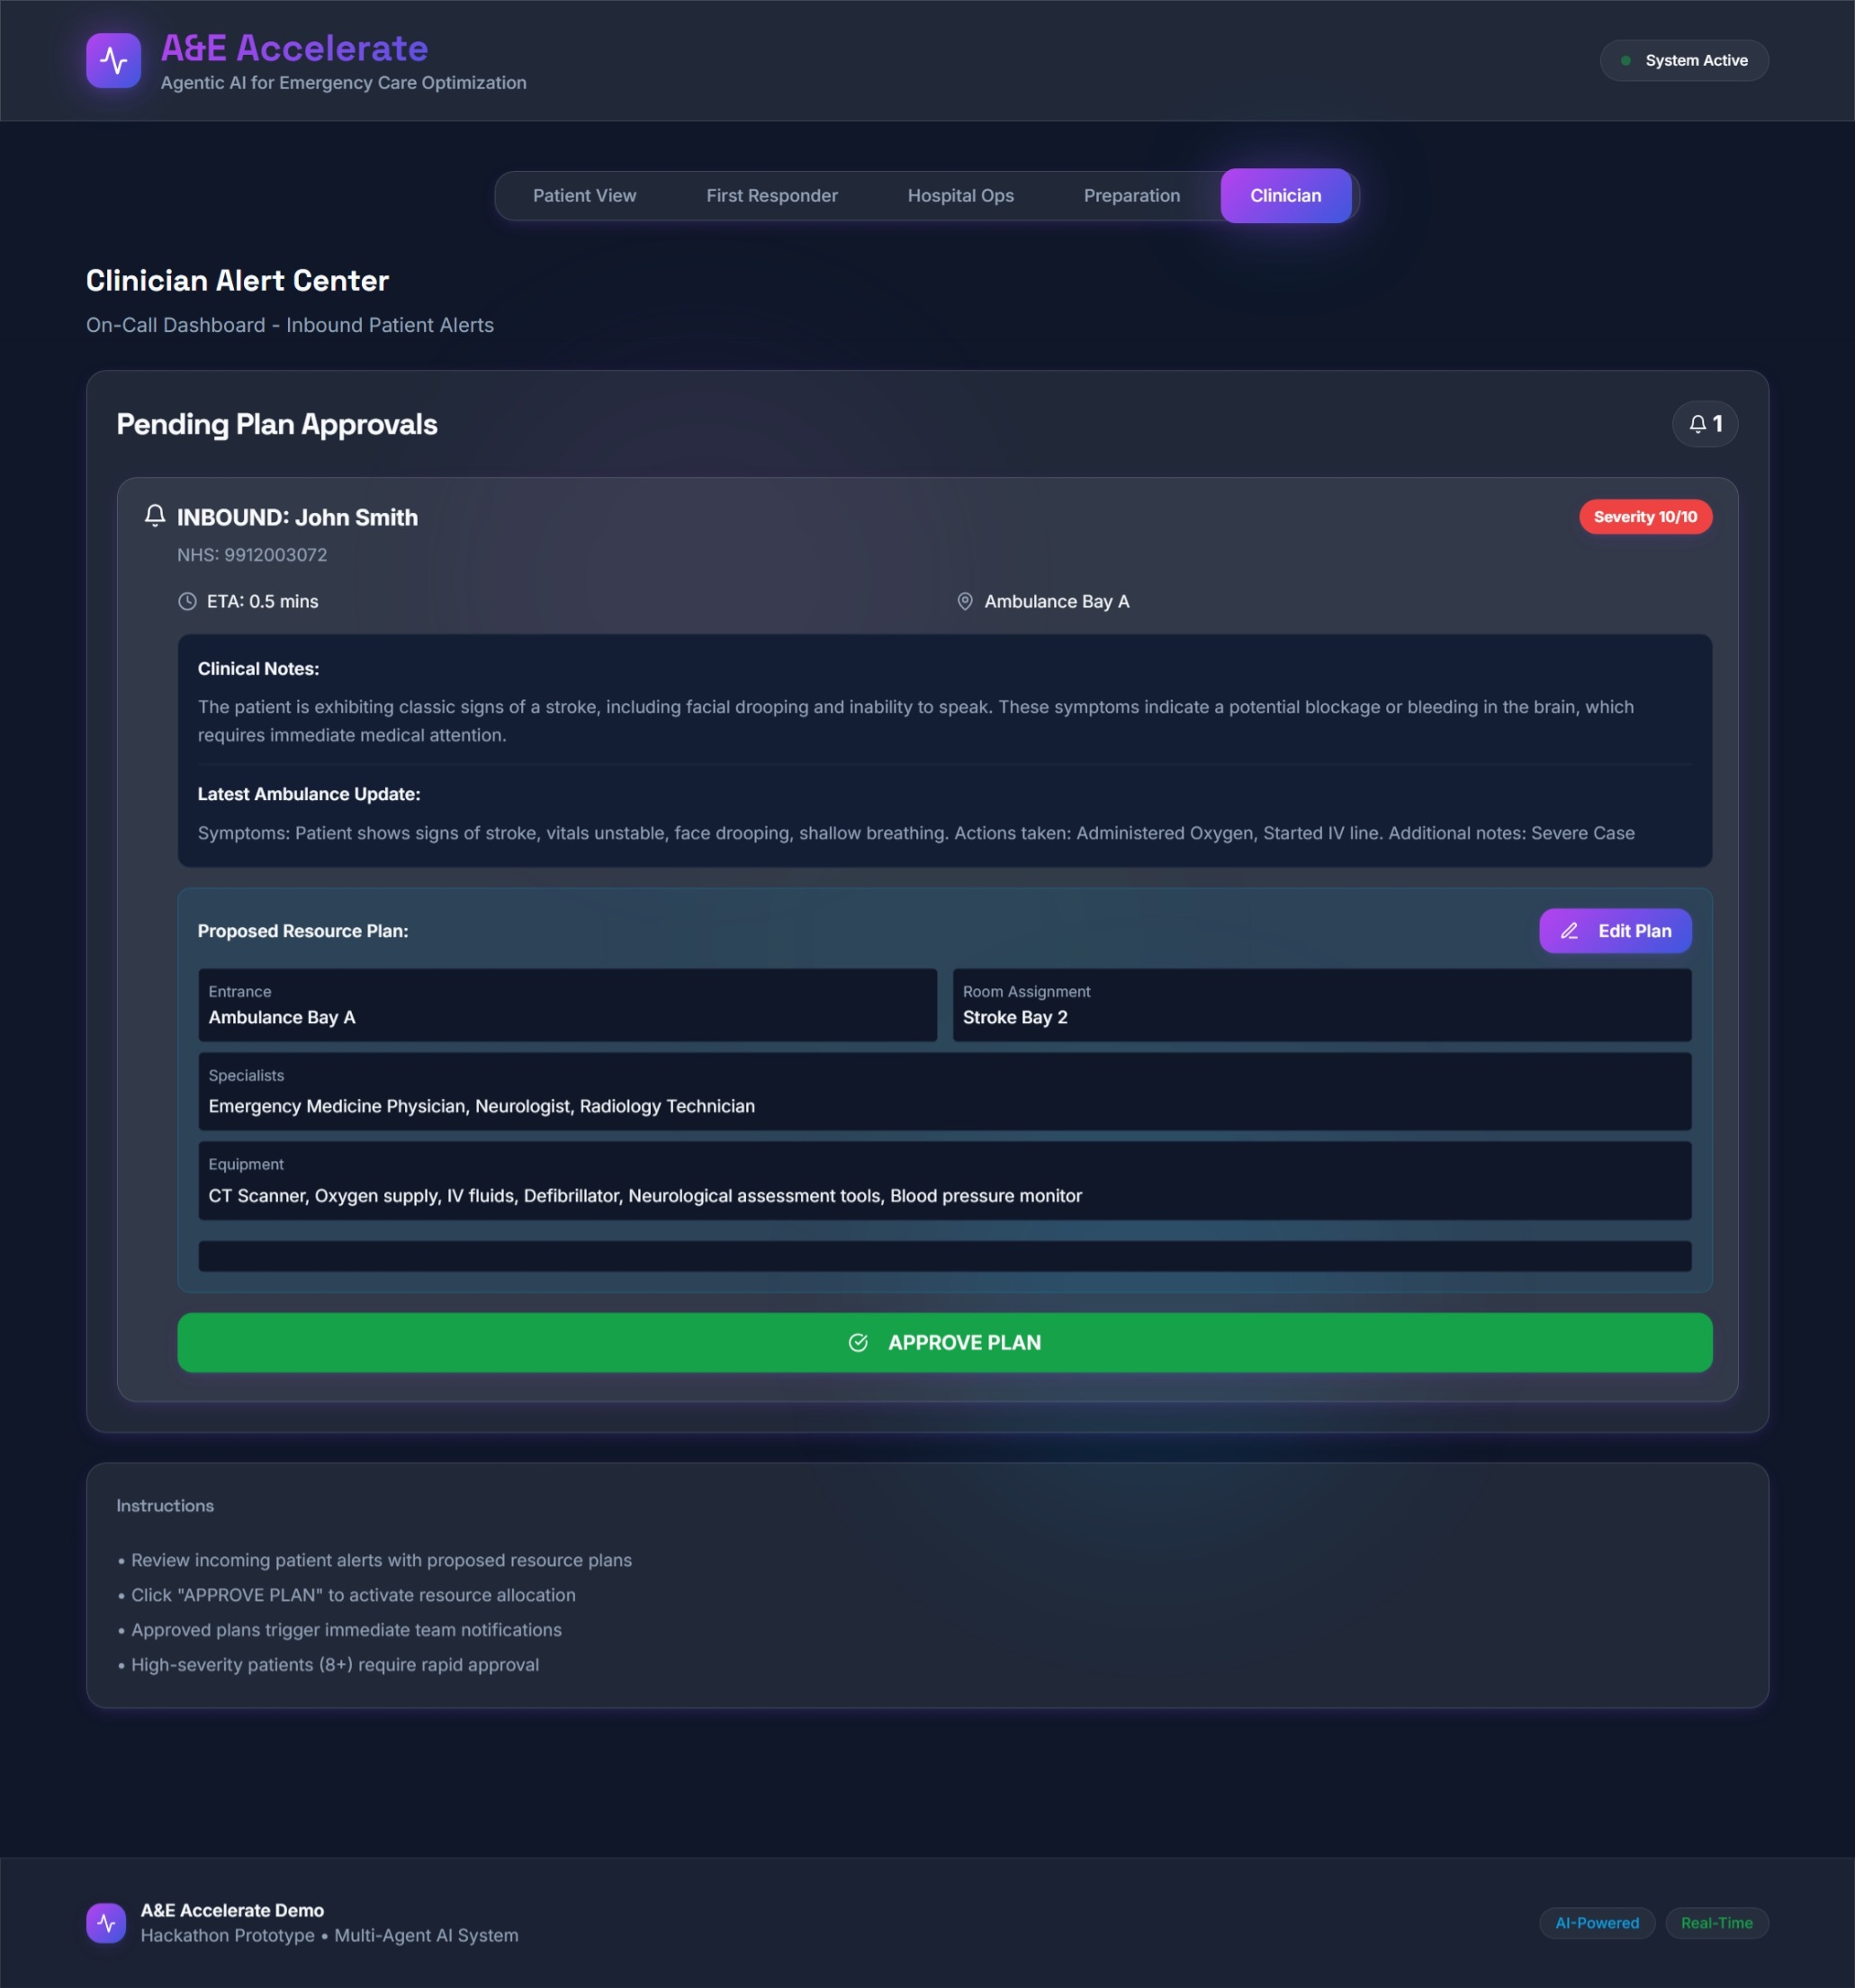Click the red Severity 10/10 badge
Screen dimensions: 1855x1988
tap(1644, 517)
